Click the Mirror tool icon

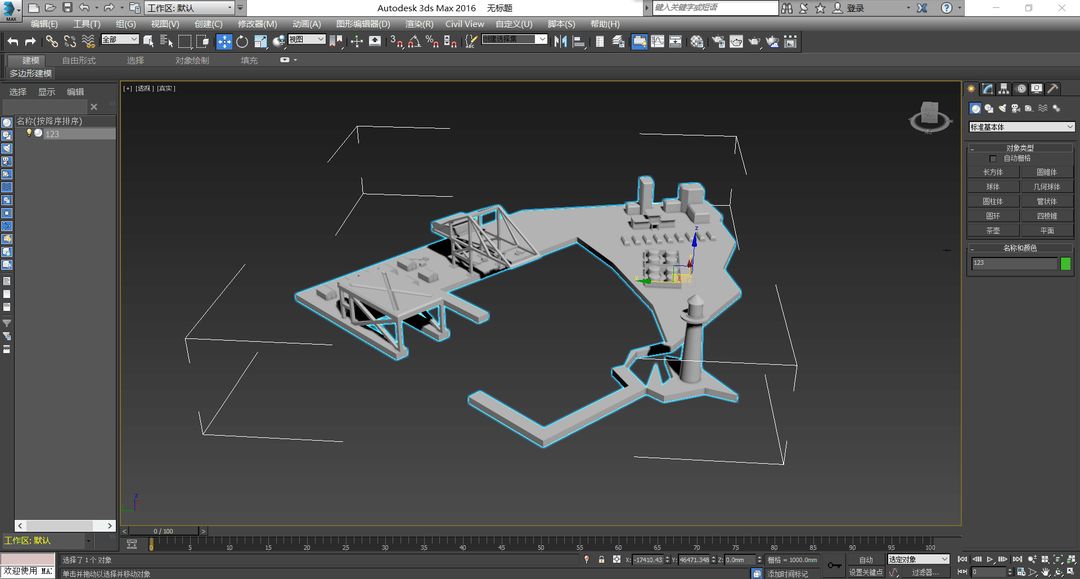click(561, 41)
